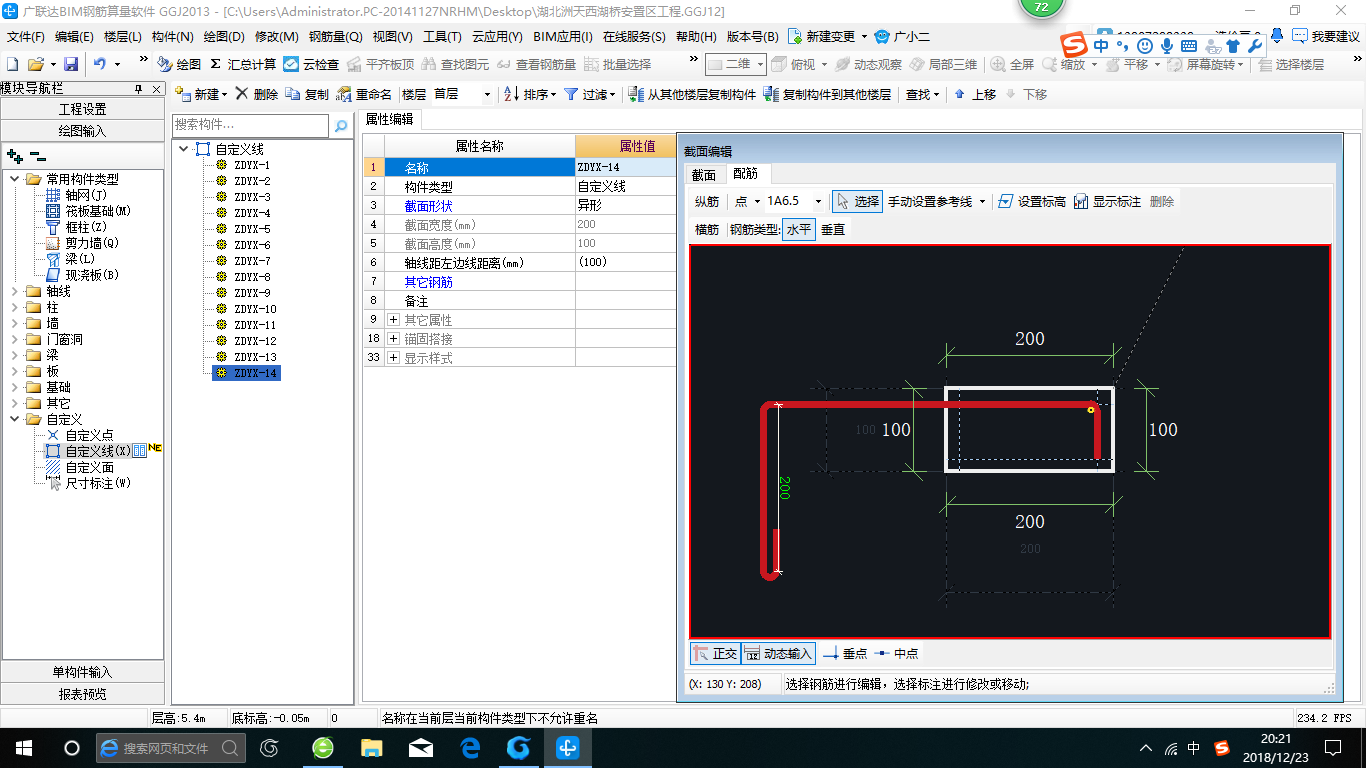Expand the 轴线 tree folder
Screen dimensions: 1366x768
pyautogui.click(x=16, y=292)
